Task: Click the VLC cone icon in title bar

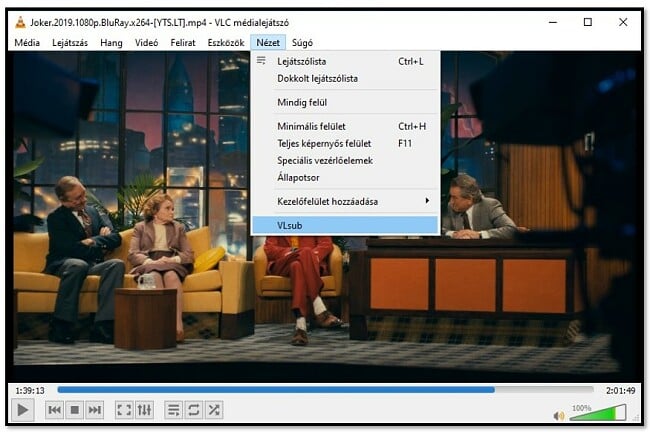Action: 20,22
